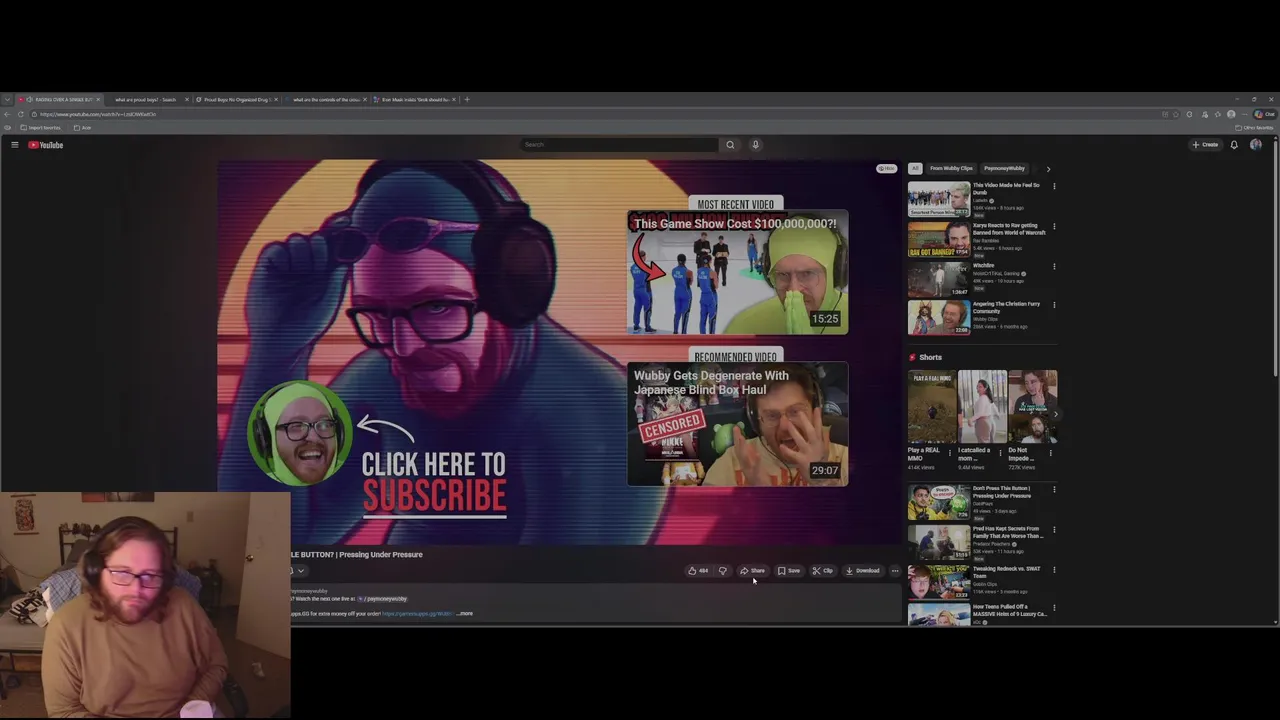Viewport: 1280px width, 720px height.
Task: Show more filter chips with right arrow
Action: coord(1048,169)
